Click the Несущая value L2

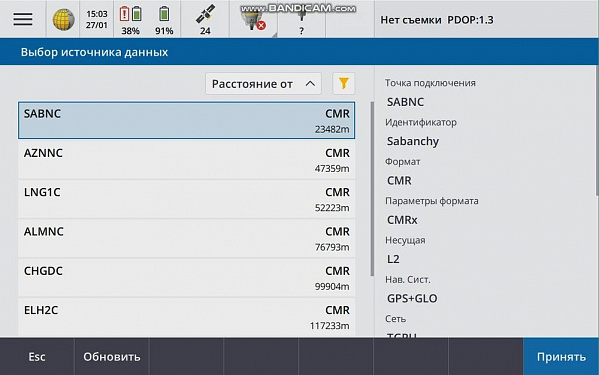pyautogui.click(x=393, y=259)
